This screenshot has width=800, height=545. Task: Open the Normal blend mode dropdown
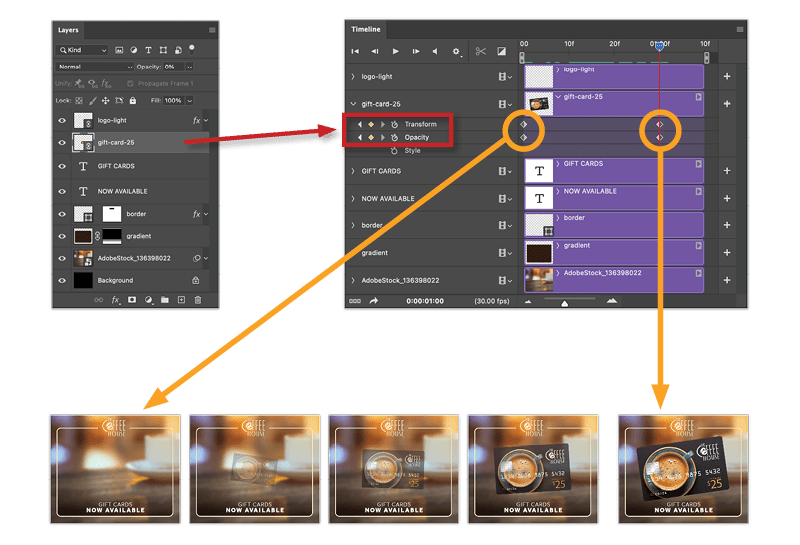pyautogui.click(x=94, y=67)
